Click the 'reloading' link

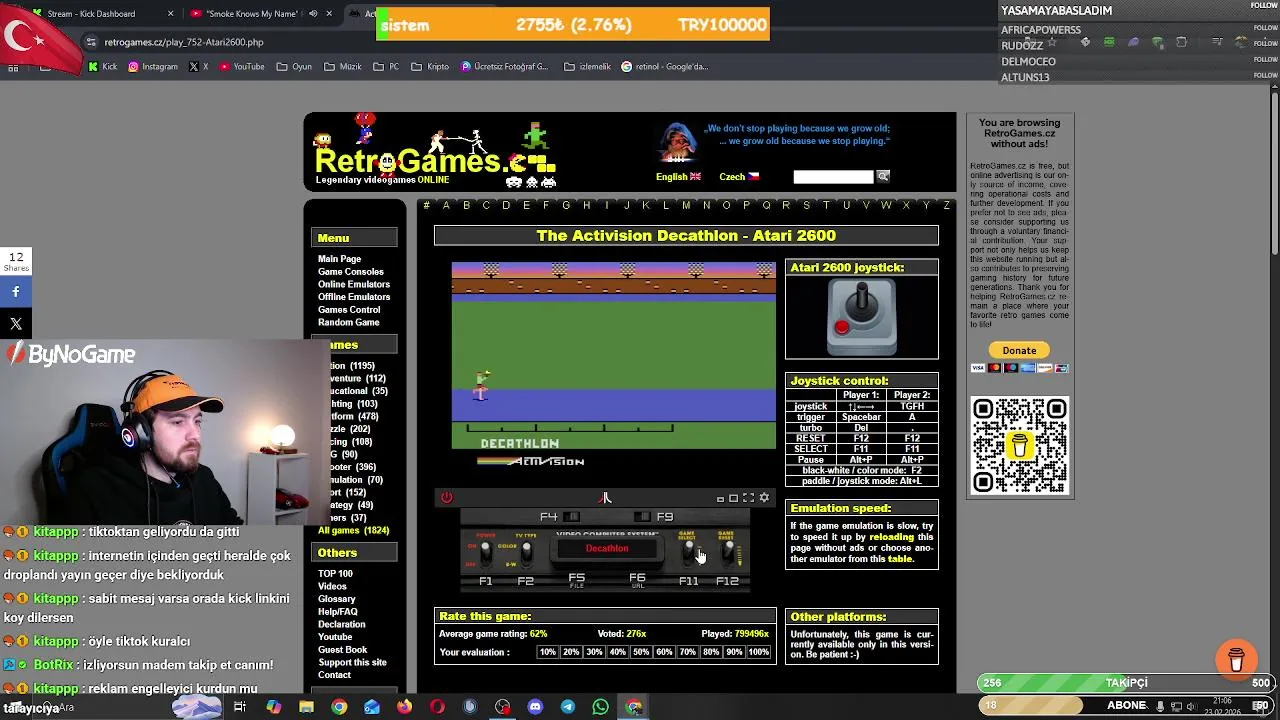click(x=891, y=537)
